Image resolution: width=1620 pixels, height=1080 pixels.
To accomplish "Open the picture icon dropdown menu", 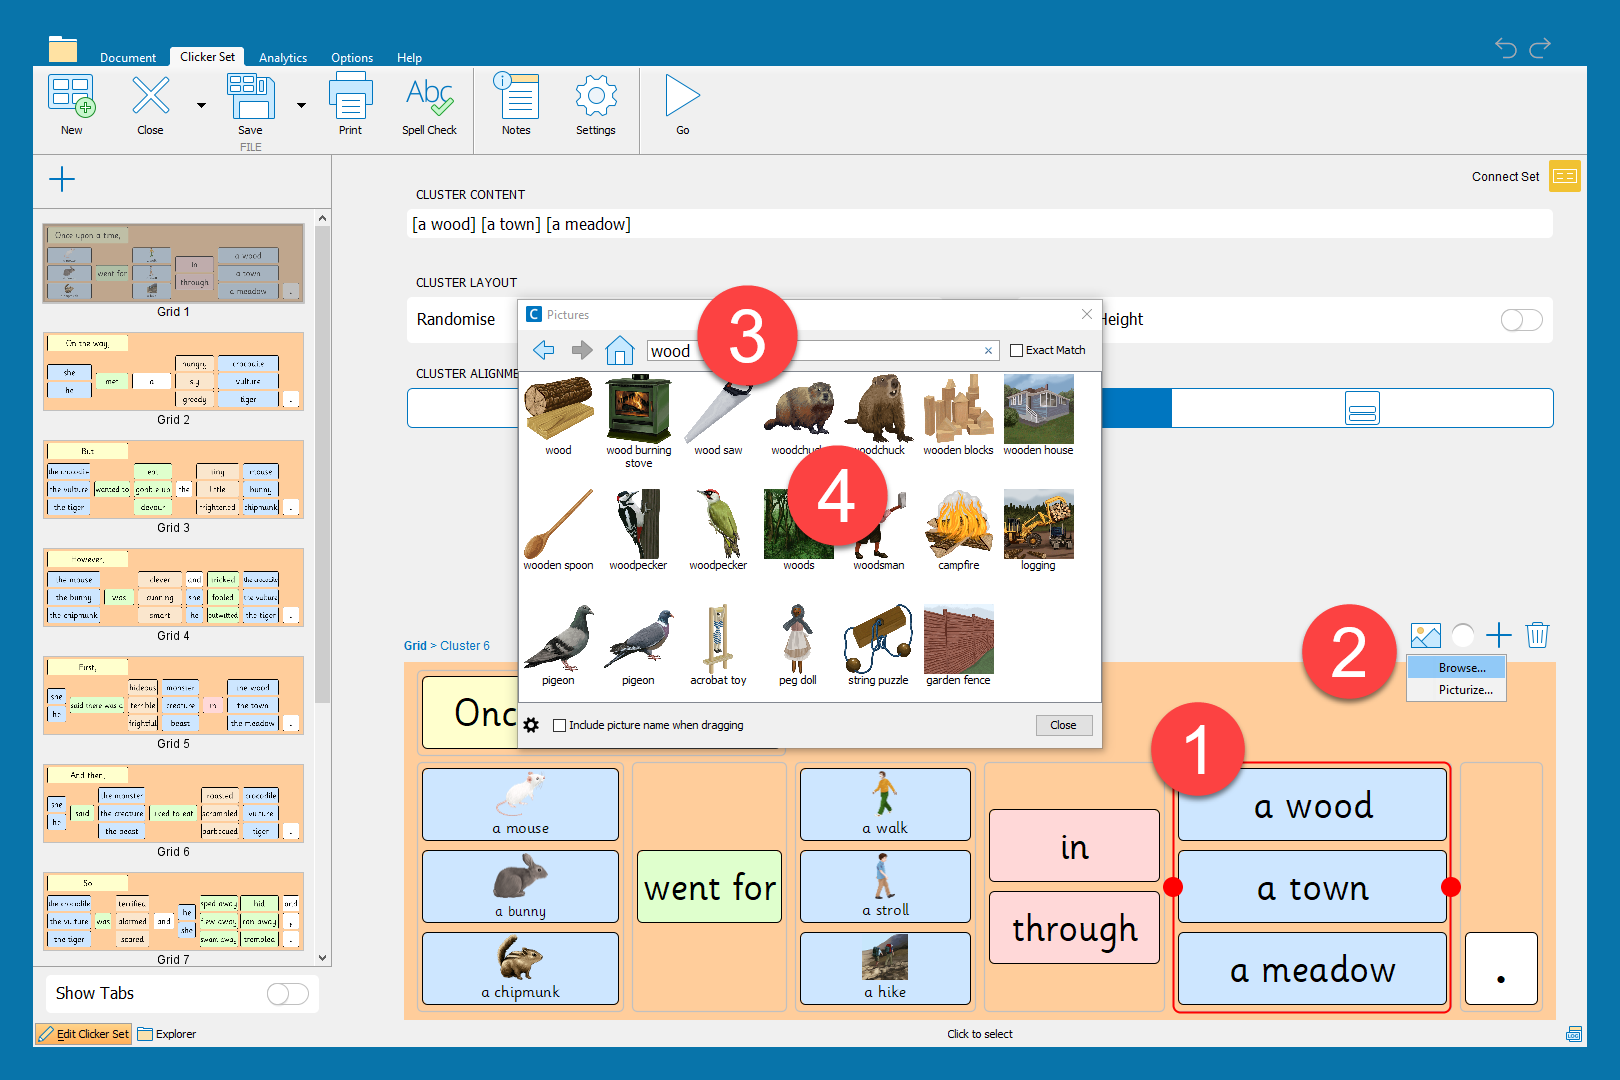I will [x=1425, y=635].
